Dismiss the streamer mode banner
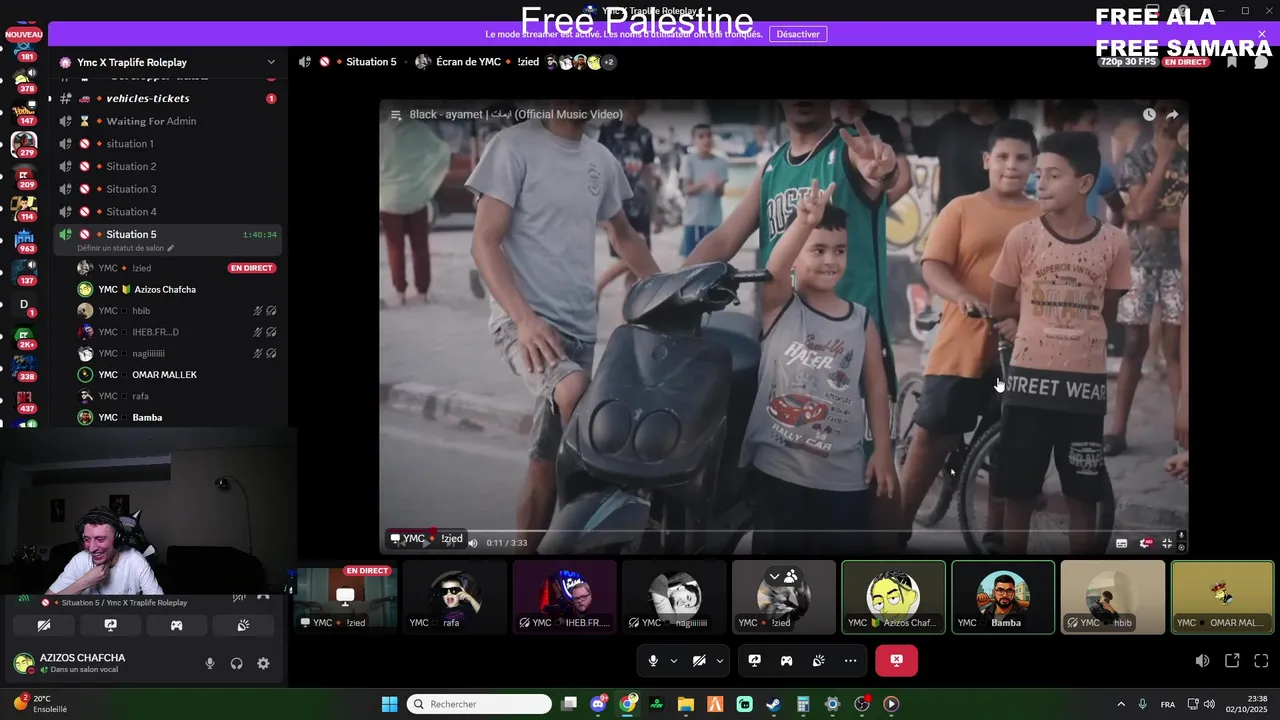1280x720 pixels. click(1261, 34)
